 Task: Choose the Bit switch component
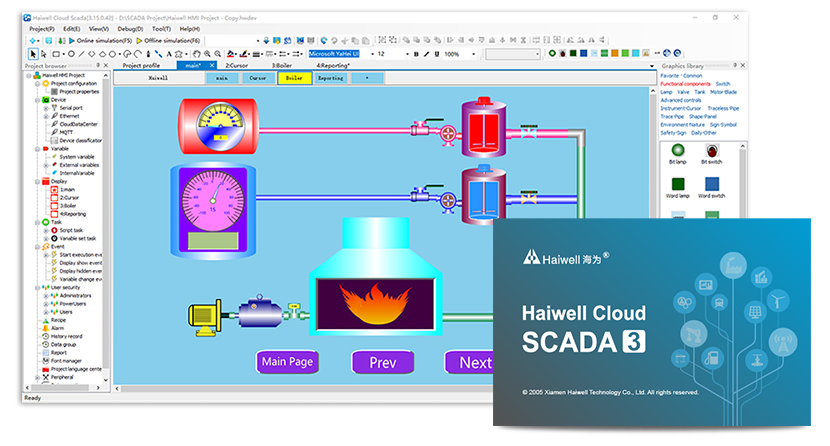711,149
